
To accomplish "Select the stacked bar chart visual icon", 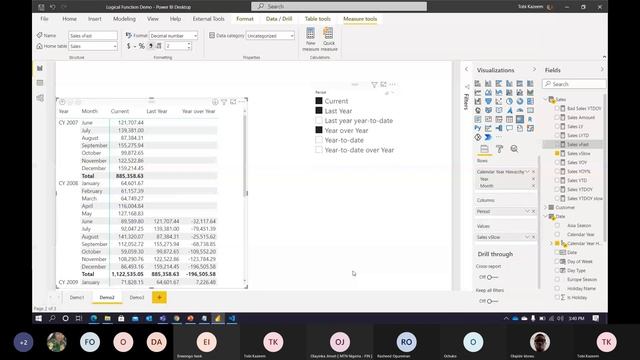I will coord(478,83).
